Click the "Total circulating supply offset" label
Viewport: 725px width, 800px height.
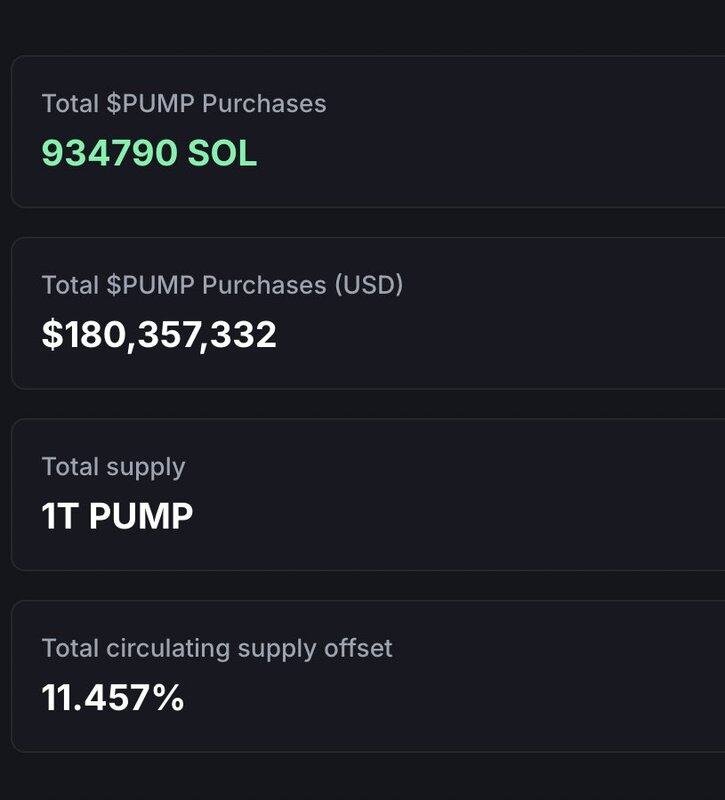click(217, 648)
